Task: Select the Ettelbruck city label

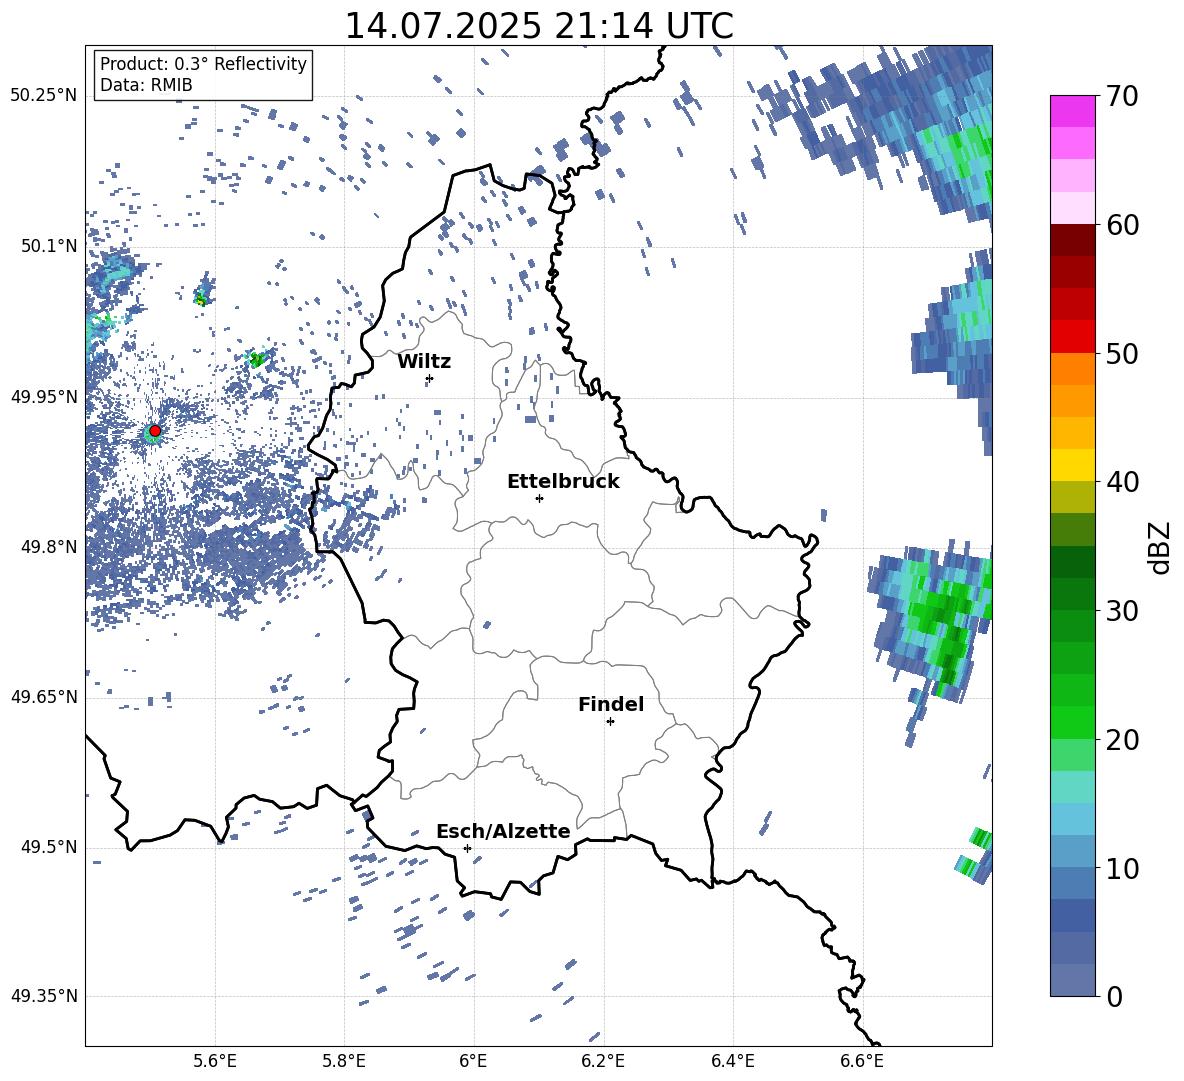Action: tap(563, 482)
